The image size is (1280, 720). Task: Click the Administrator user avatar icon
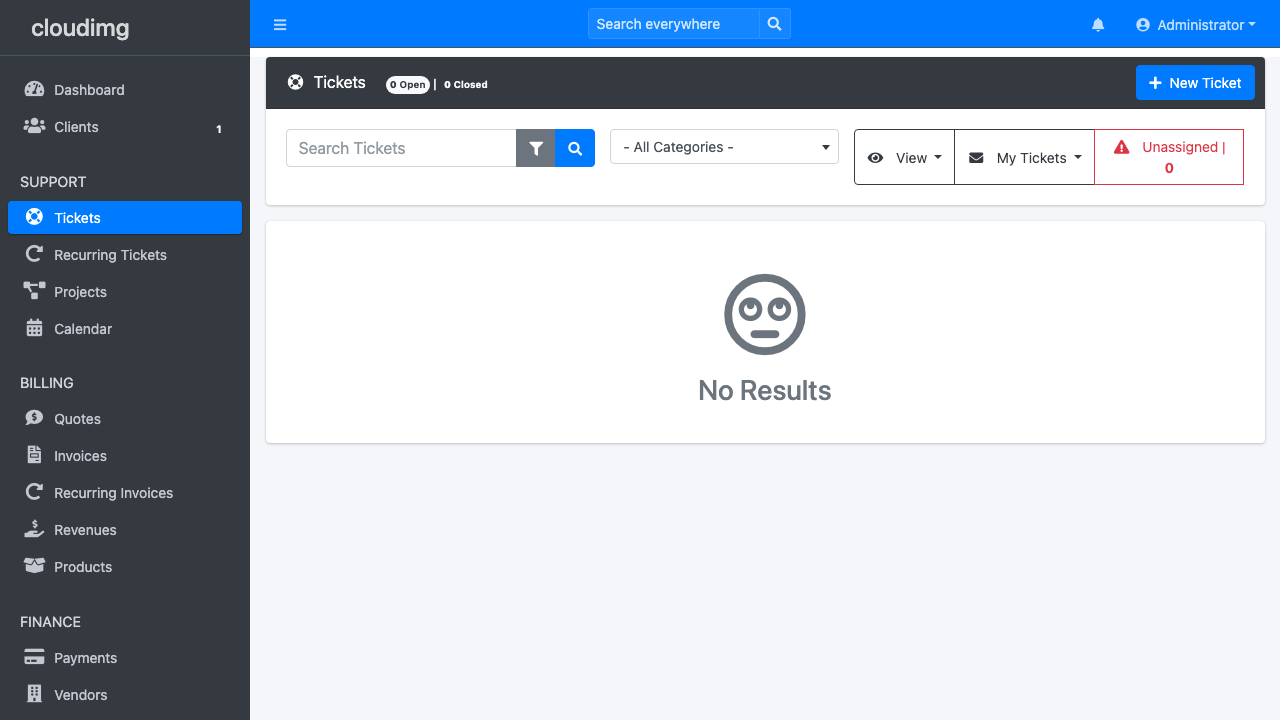pyautogui.click(x=1143, y=25)
